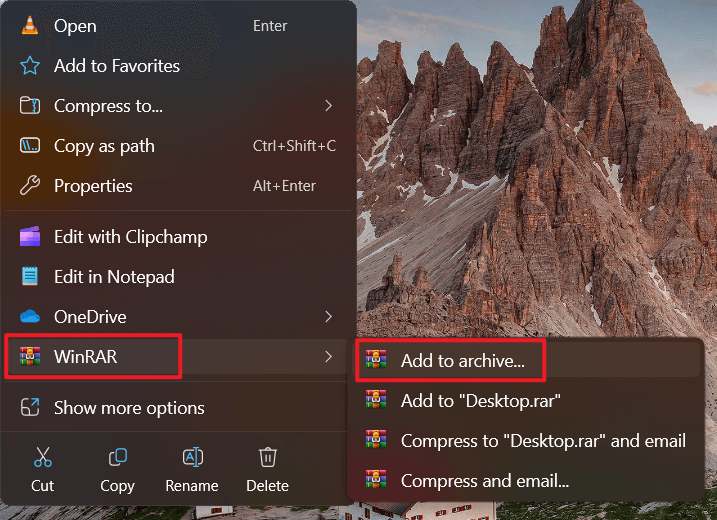Viewport: 717px width, 520px height.
Task: Expand the OneDrive submenu arrow
Action: (329, 317)
